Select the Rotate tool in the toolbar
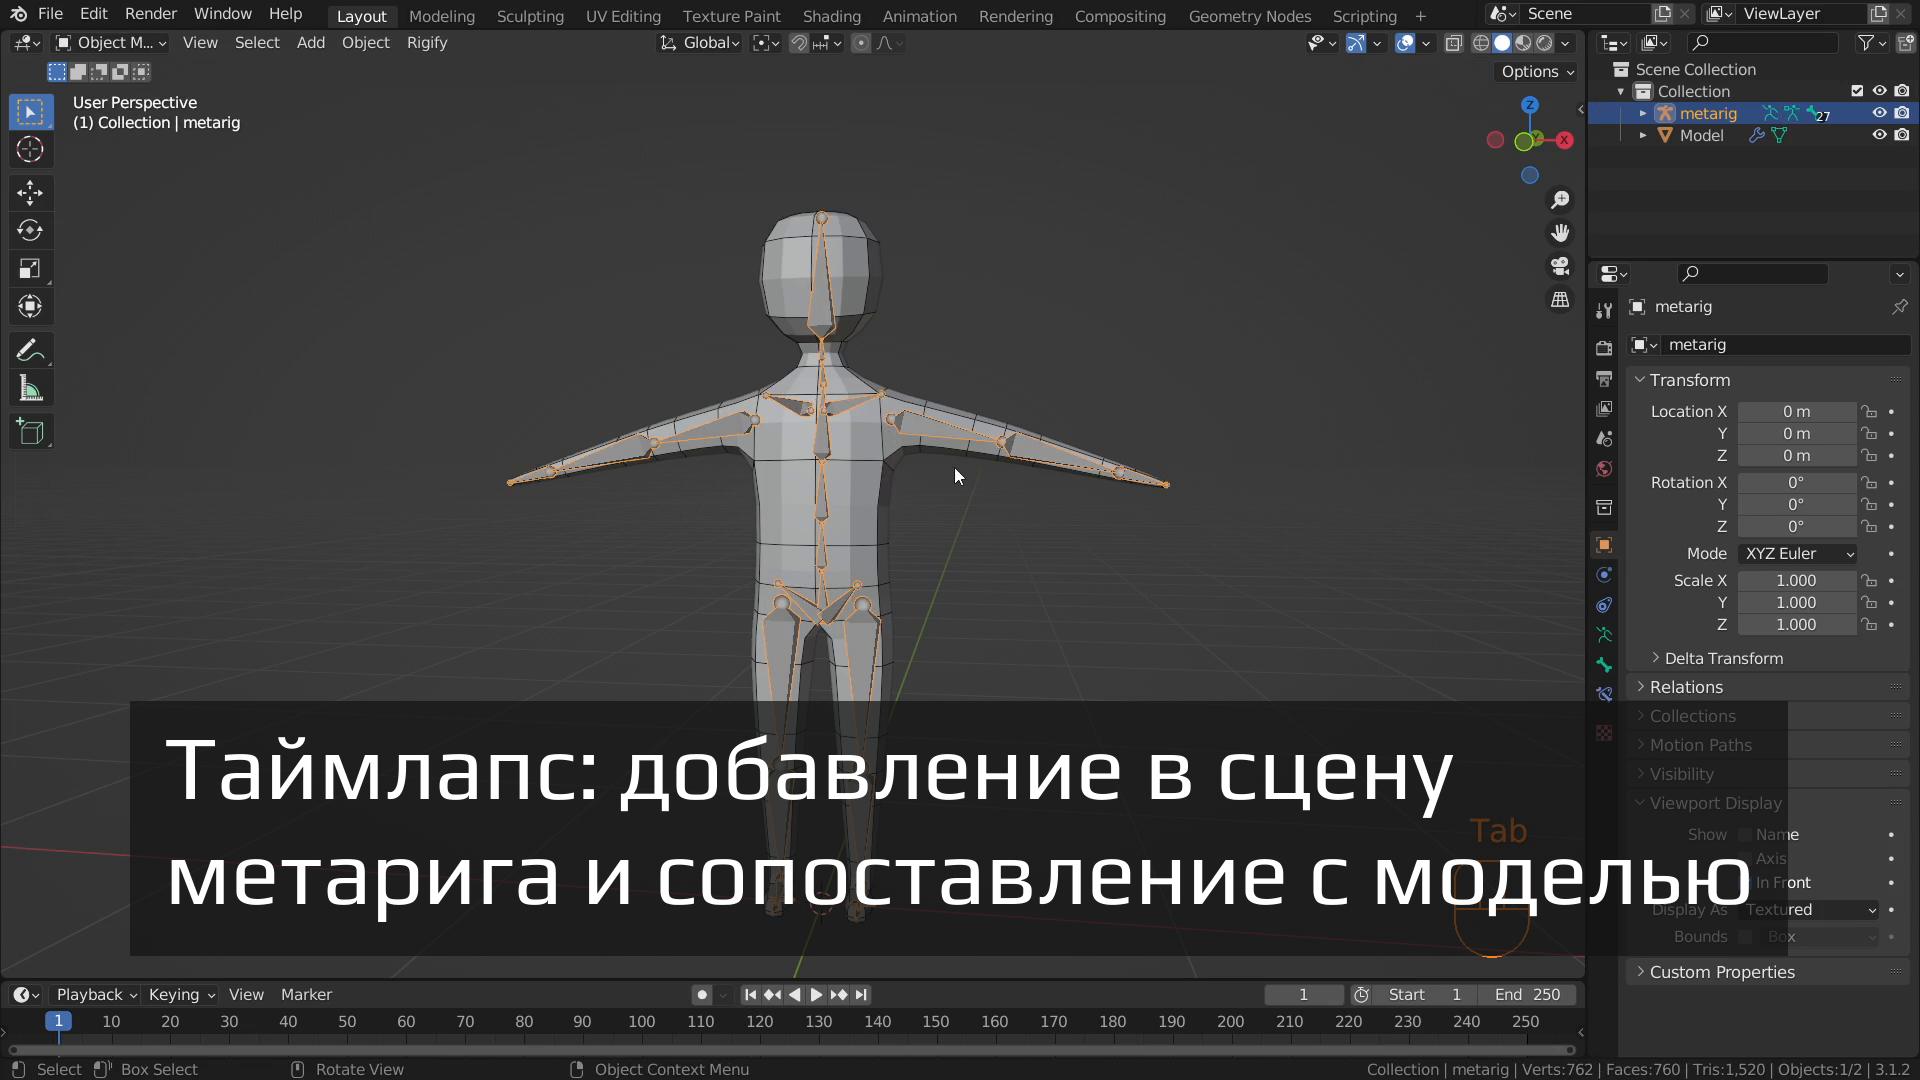 pyautogui.click(x=30, y=230)
